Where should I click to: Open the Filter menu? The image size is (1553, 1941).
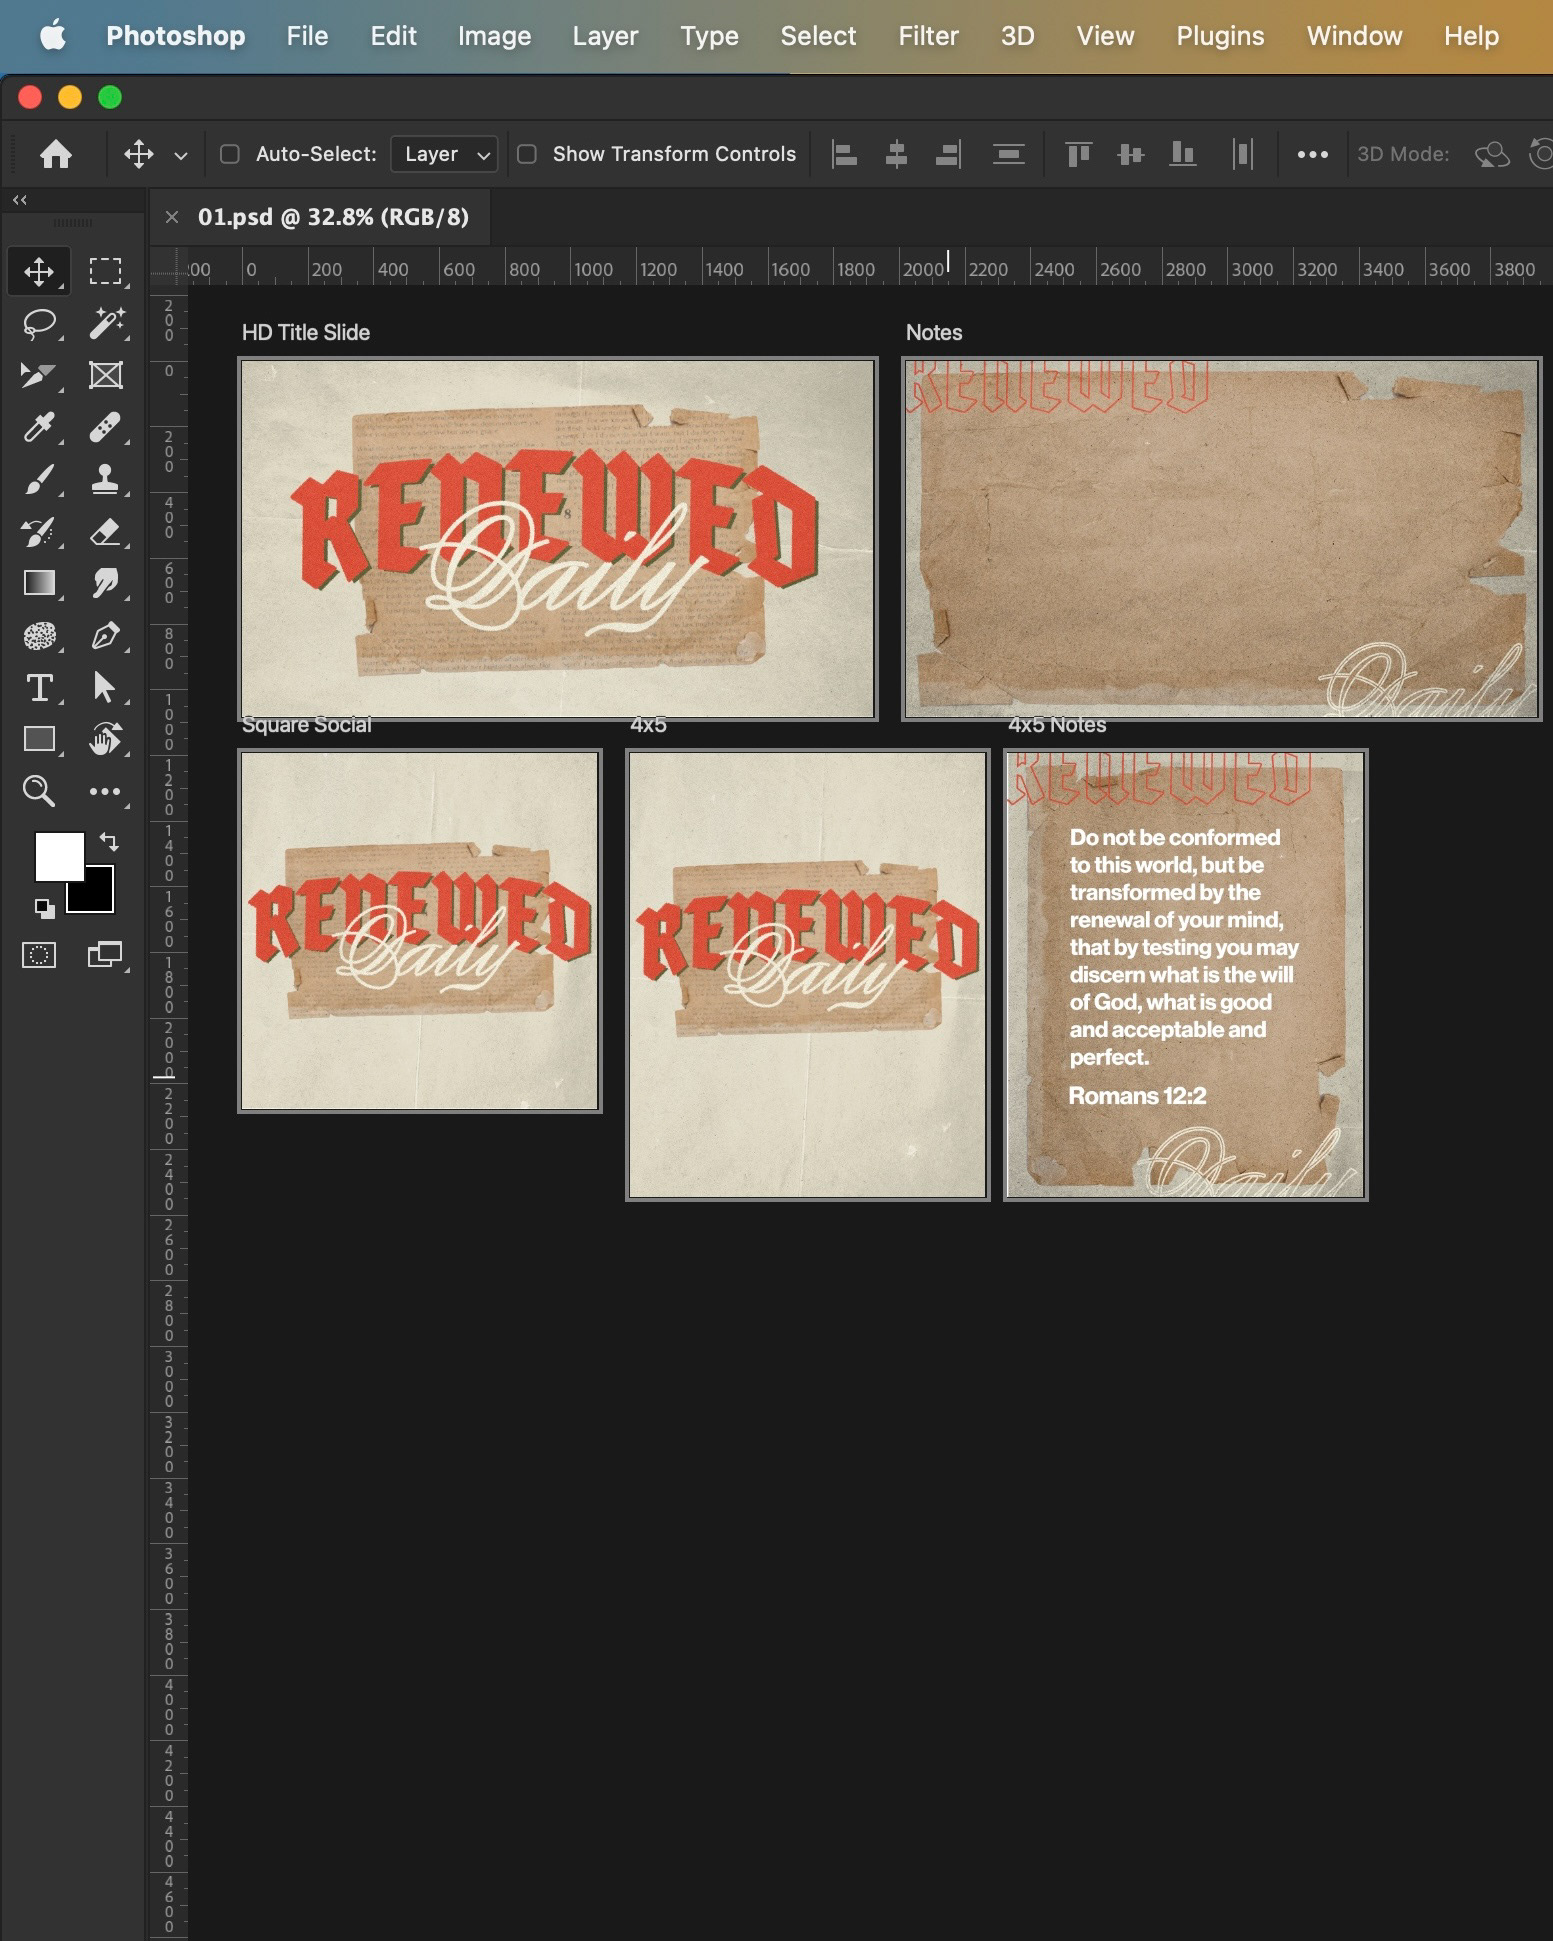click(x=927, y=36)
